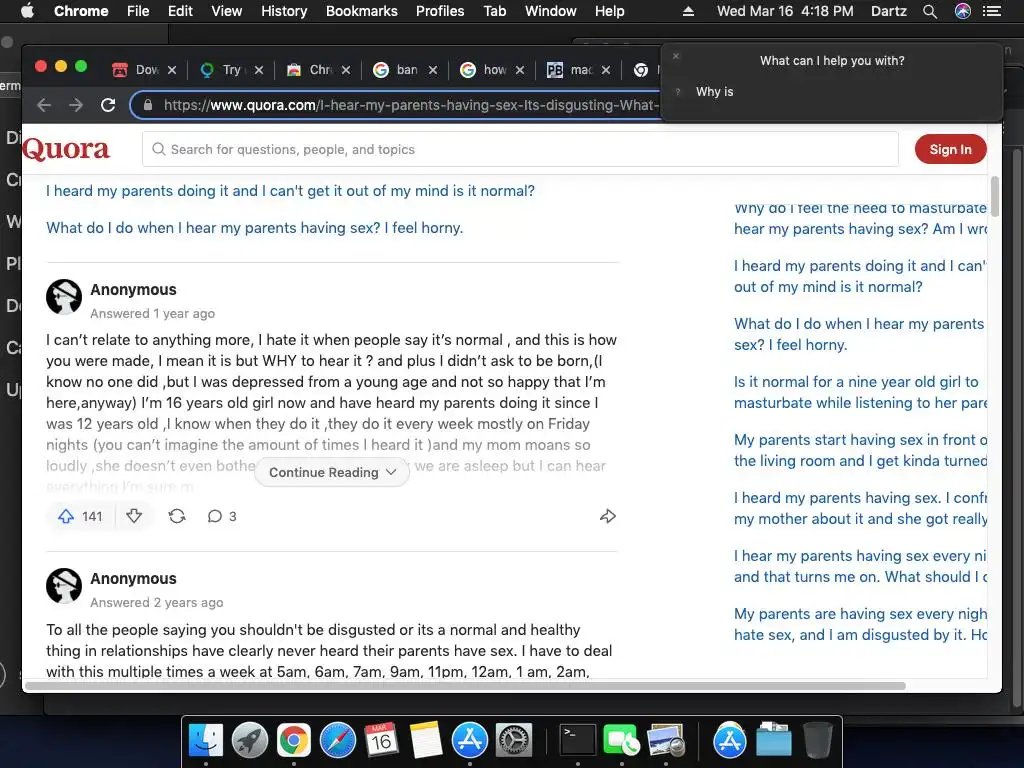Open Siri from the menu bar
Image resolution: width=1024 pixels, height=768 pixels.
tap(963, 11)
